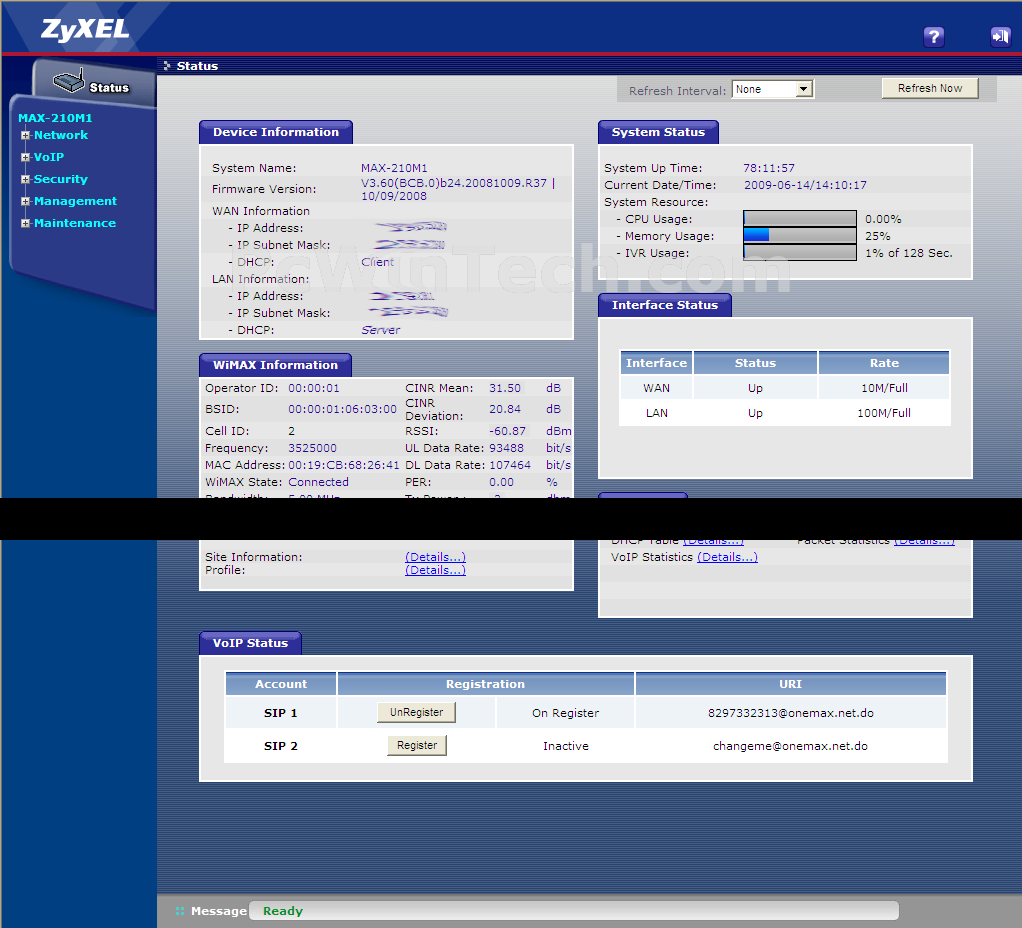Expand the Network tree node
The image size is (1022, 928).
(25, 136)
